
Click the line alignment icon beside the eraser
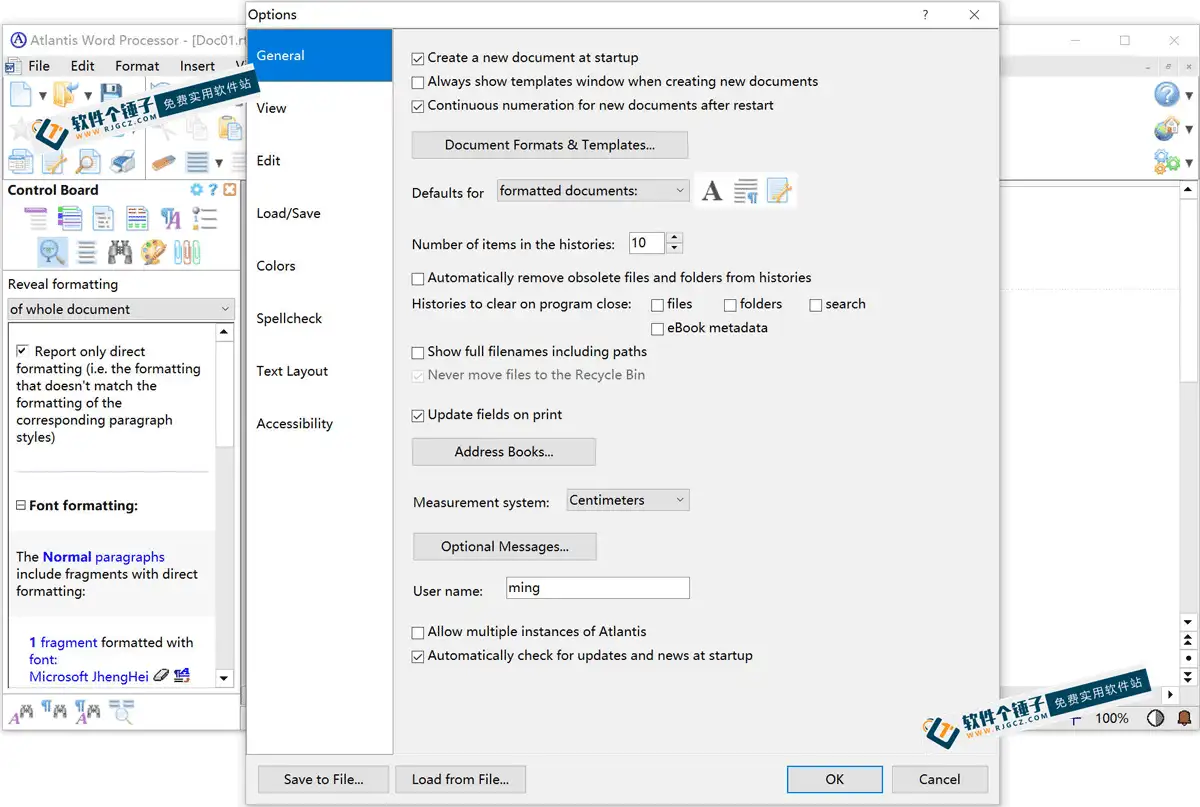[197, 161]
